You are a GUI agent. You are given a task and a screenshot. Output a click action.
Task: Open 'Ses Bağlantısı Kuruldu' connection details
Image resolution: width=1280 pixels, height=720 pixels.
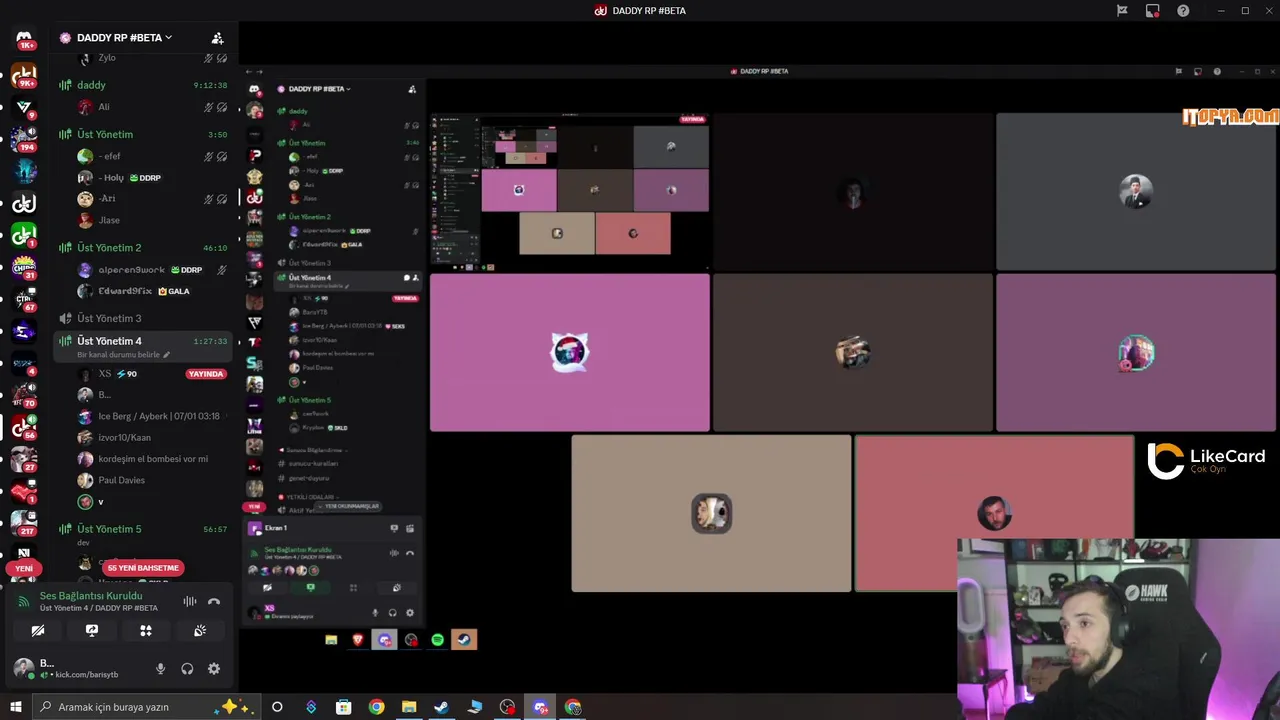91,596
